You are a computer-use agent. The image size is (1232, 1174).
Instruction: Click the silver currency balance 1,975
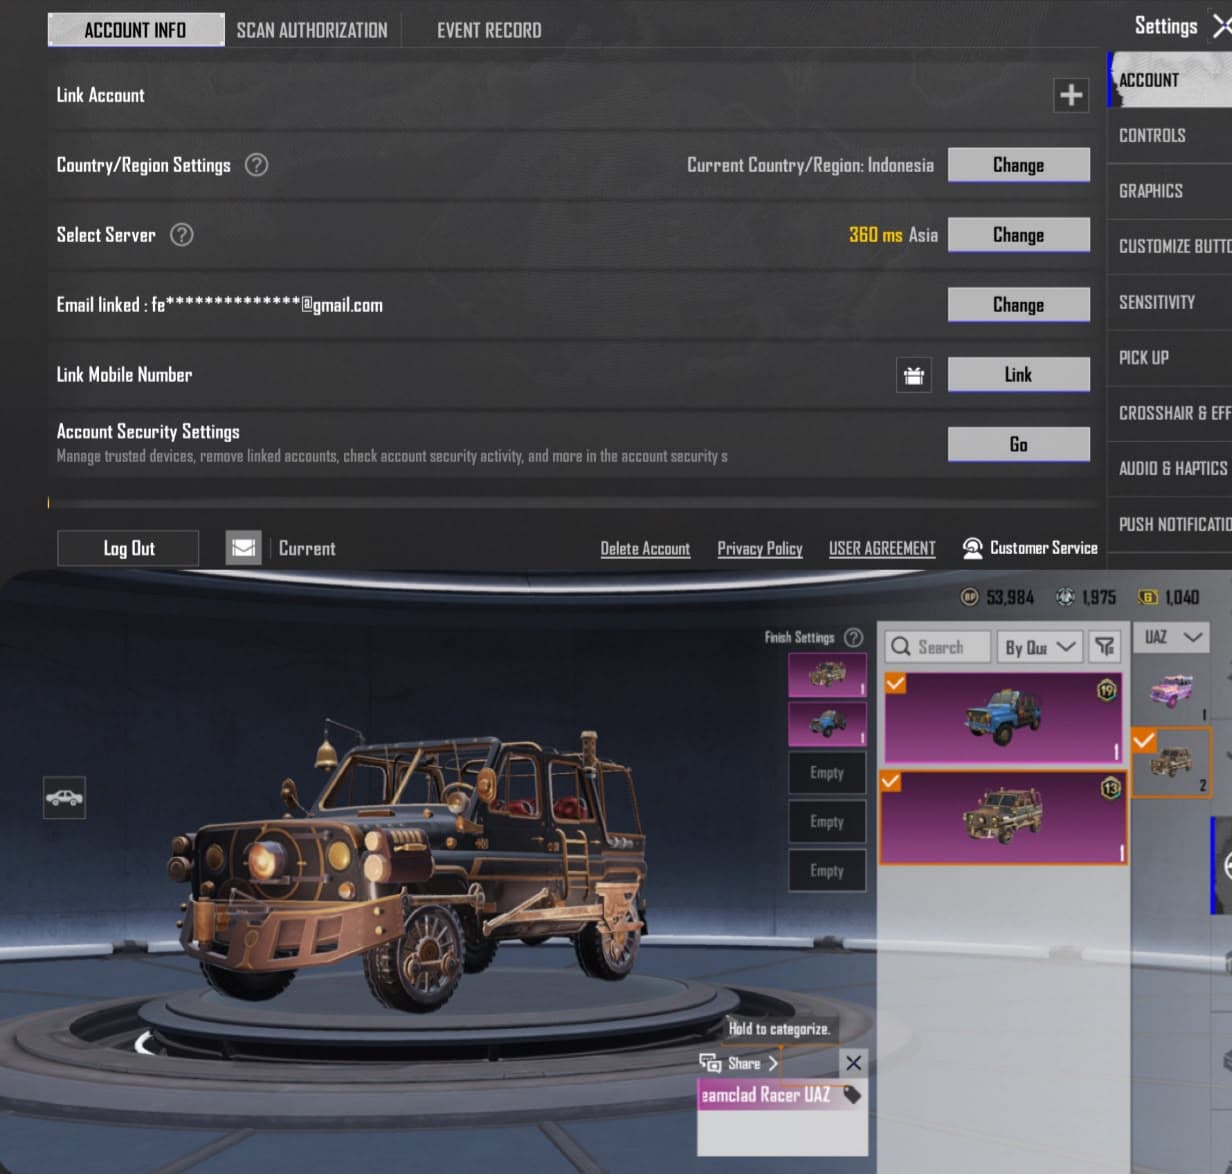click(x=1086, y=597)
